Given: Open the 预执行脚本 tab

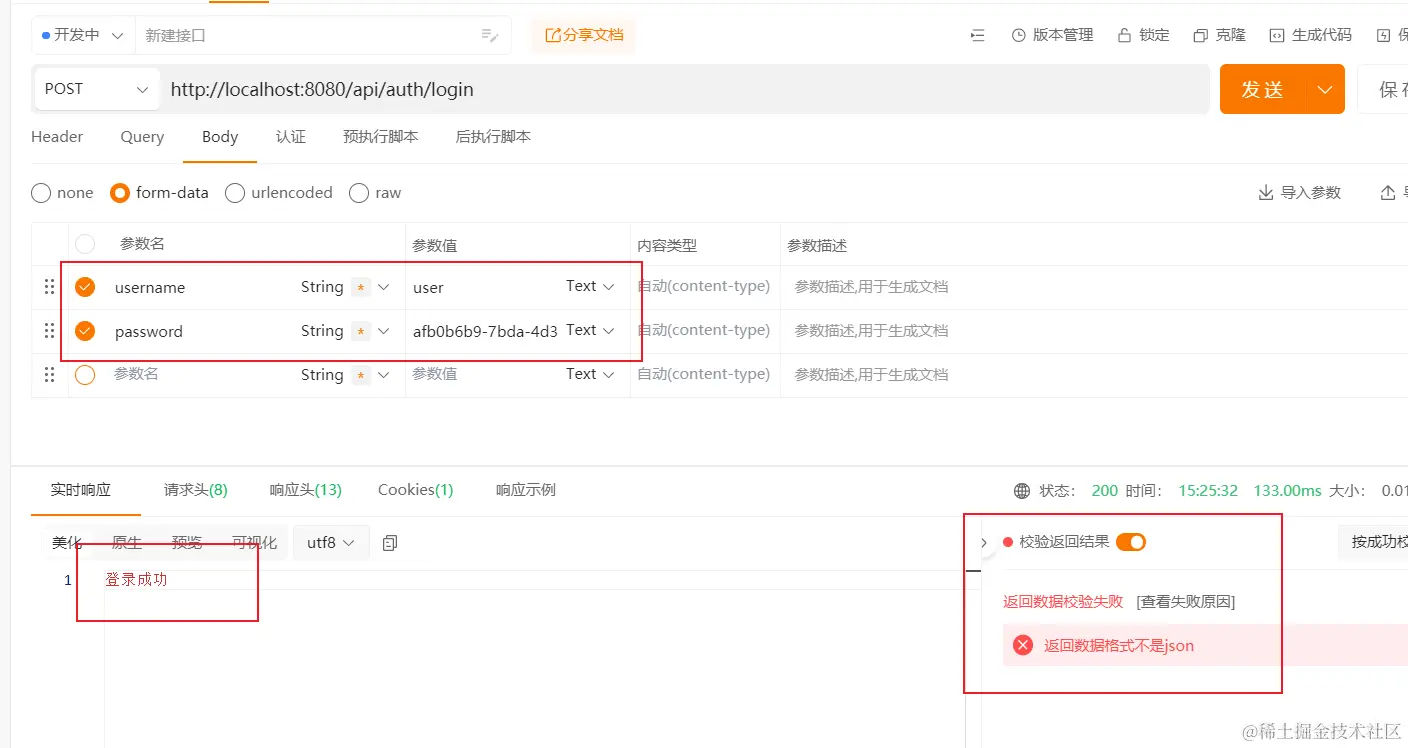Looking at the screenshot, I should click(x=380, y=137).
